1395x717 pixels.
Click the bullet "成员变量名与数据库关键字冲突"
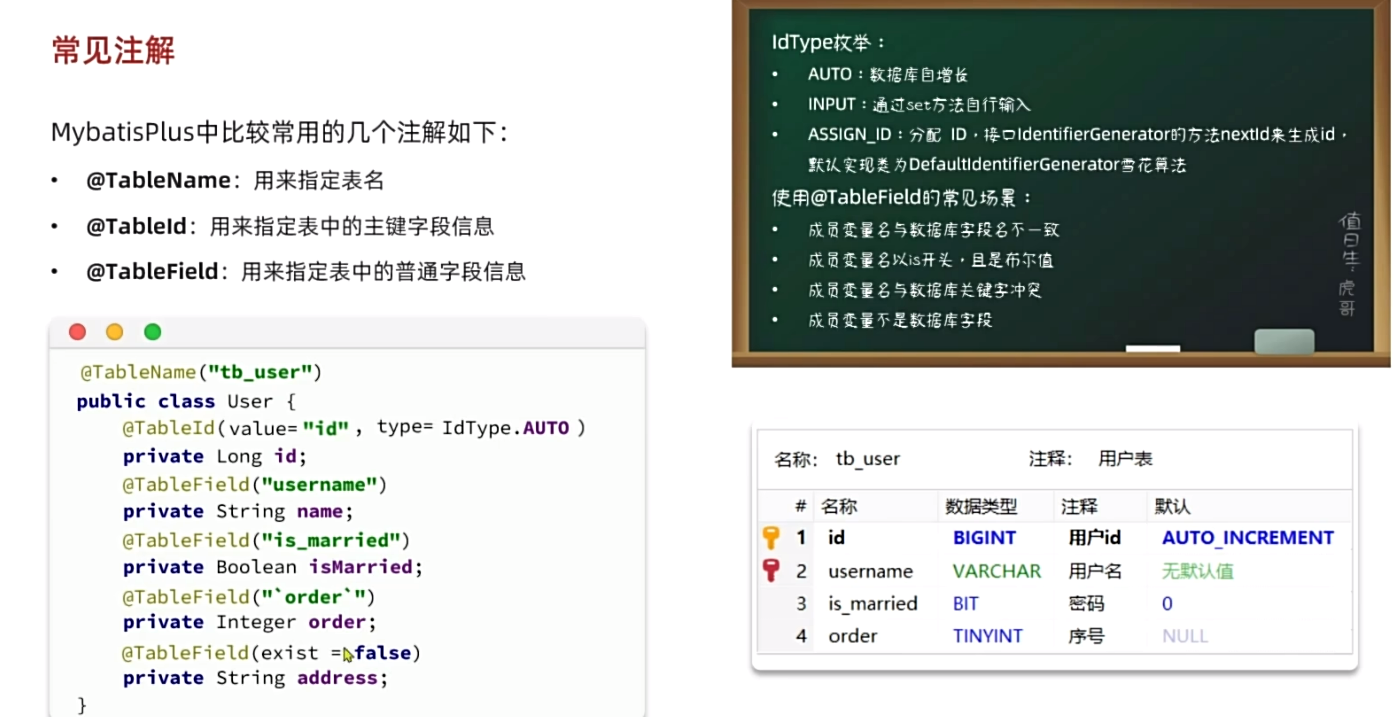(924, 290)
